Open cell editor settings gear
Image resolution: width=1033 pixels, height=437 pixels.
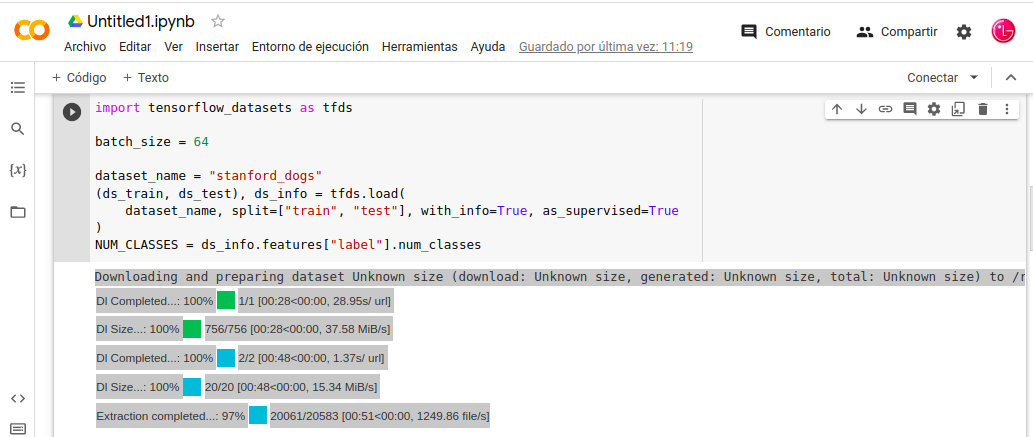[934, 109]
